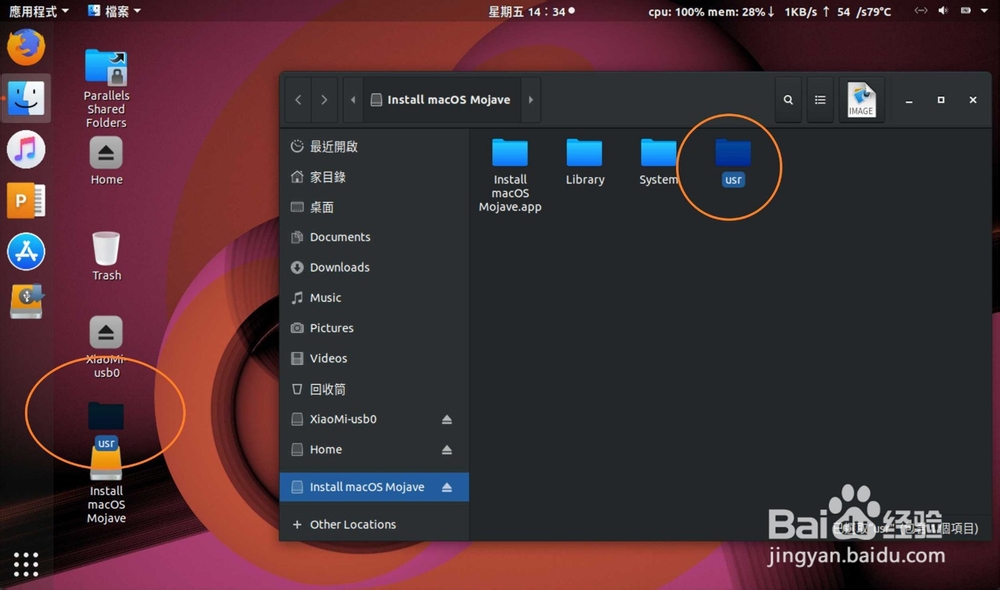Image resolution: width=1000 pixels, height=590 pixels.
Task: Select Install macOS Mojave sidebar entry
Action: click(x=374, y=487)
